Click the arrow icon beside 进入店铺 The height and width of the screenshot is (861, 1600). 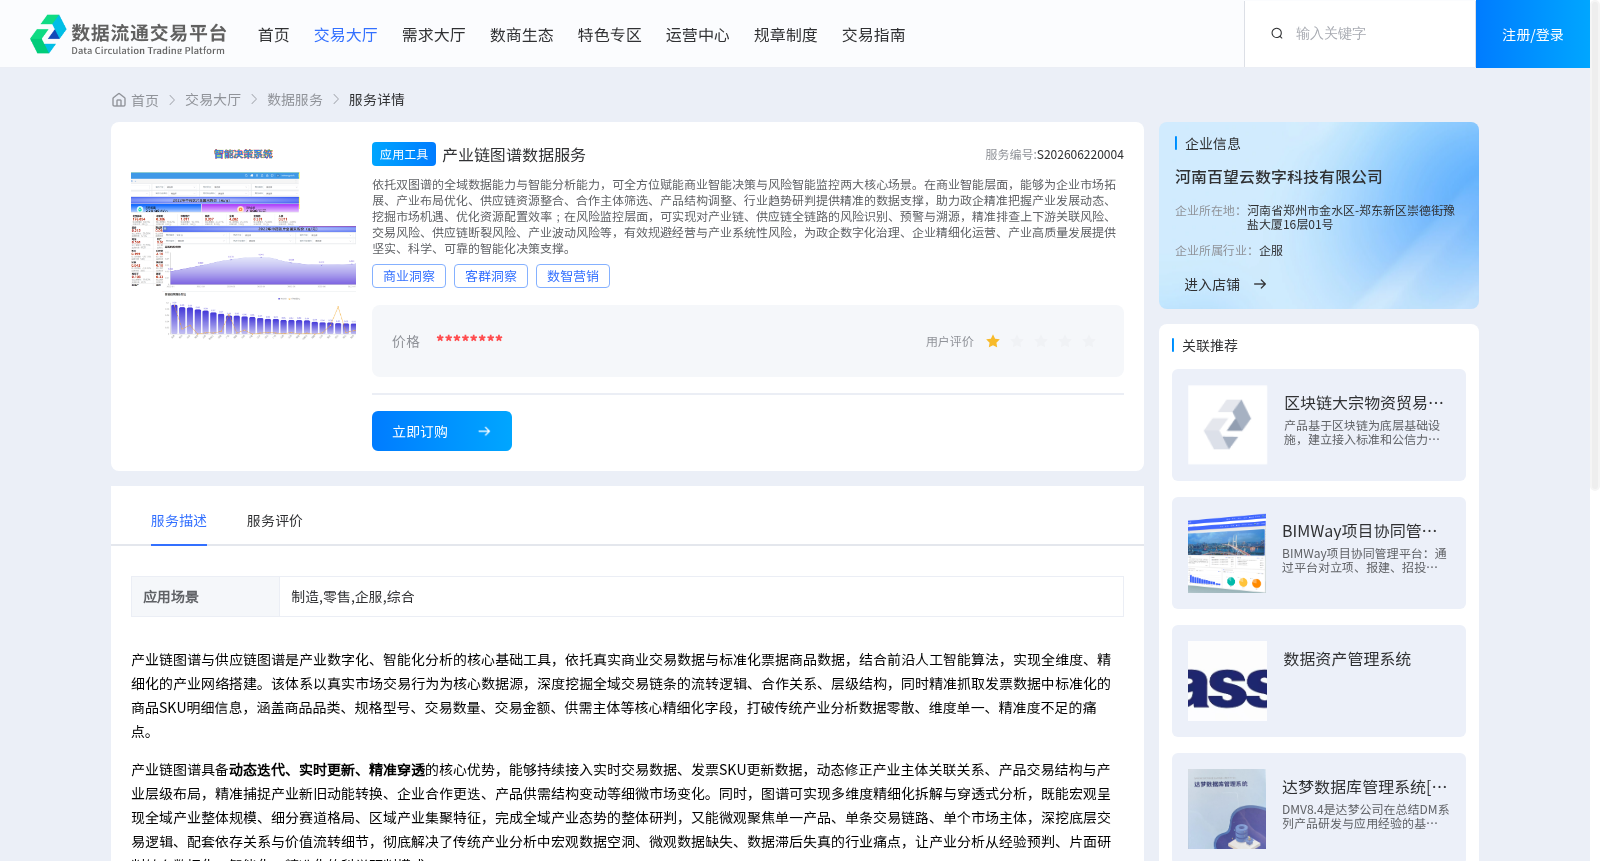point(1260,284)
